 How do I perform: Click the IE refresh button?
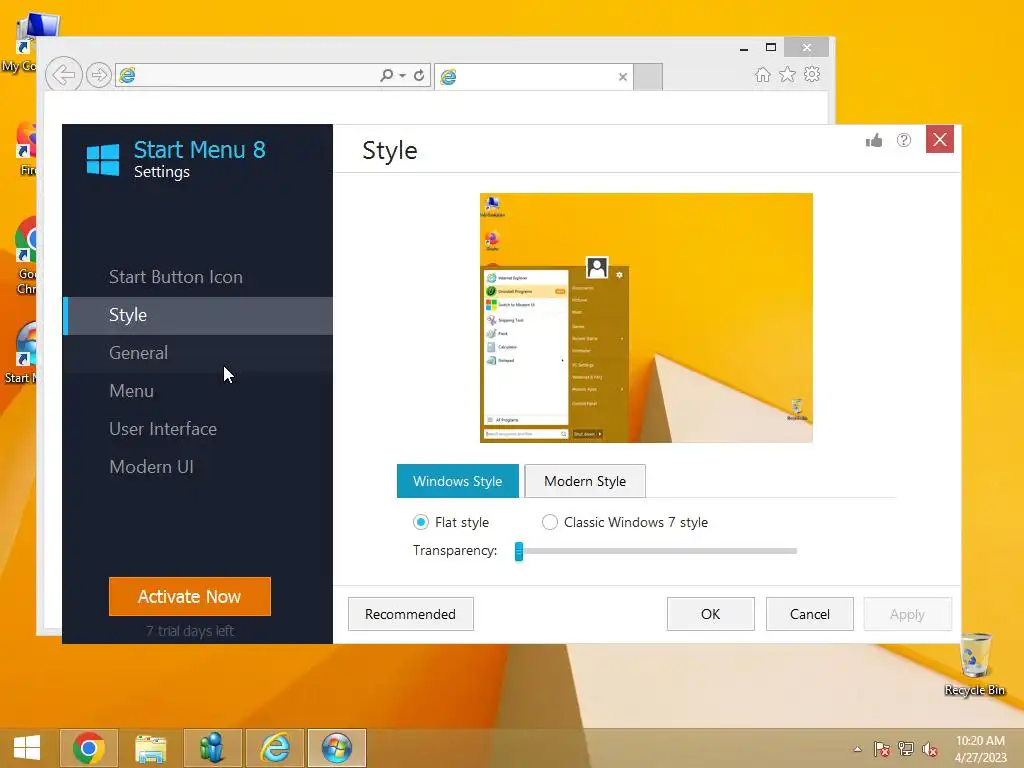(419, 75)
